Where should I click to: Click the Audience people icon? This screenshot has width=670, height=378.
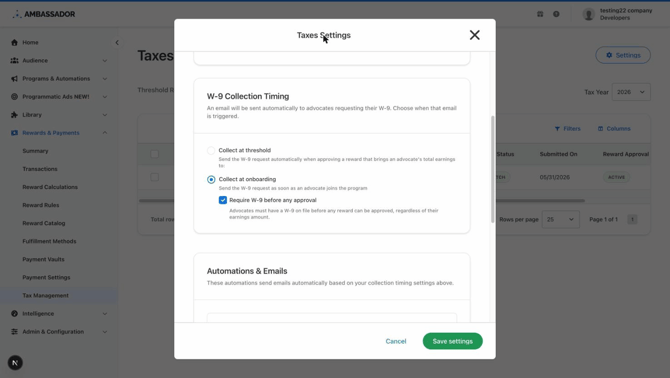click(x=15, y=61)
